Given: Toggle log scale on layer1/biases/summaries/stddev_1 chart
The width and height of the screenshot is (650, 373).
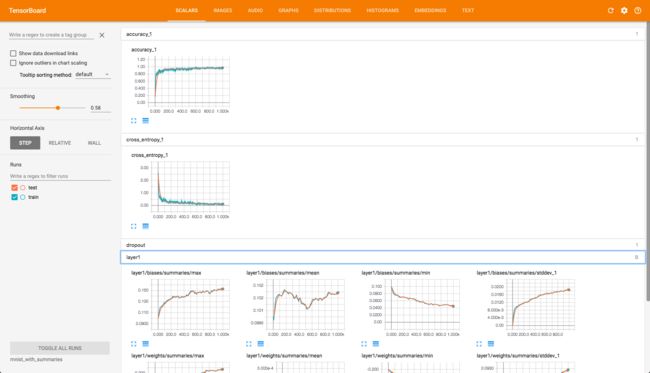Looking at the screenshot, I should [x=491, y=344].
